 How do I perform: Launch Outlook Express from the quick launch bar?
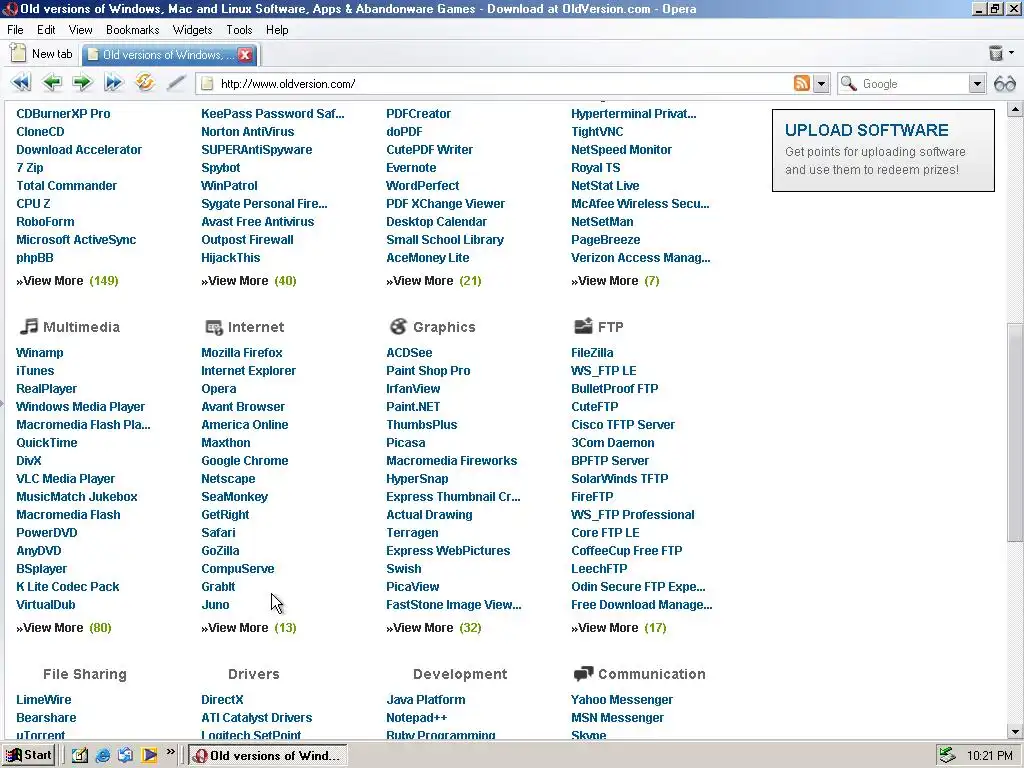coord(125,755)
